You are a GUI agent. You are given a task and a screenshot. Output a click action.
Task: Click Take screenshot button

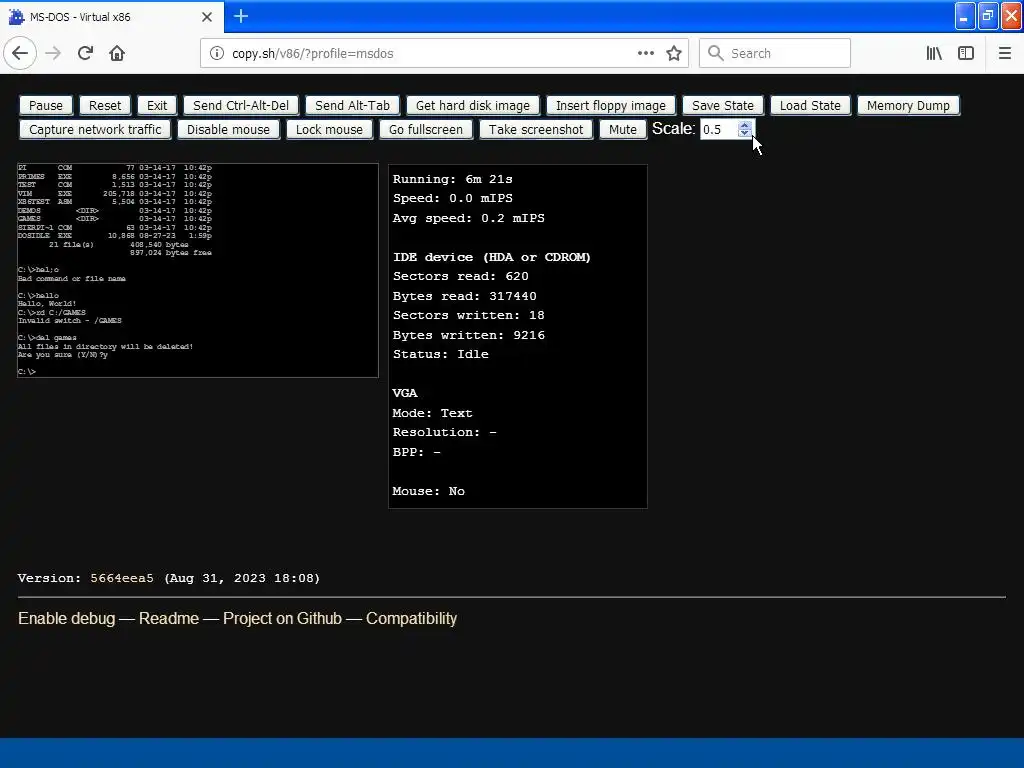pyautogui.click(x=536, y=130)
